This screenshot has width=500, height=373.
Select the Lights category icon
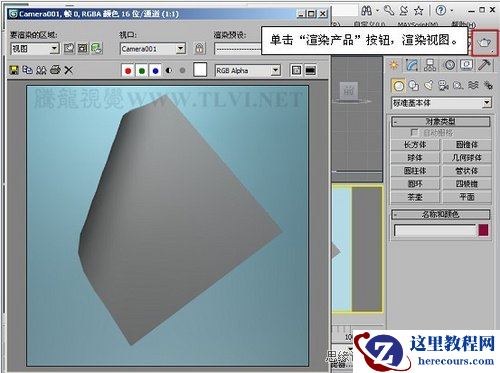pyautogui.click(x=429, y=86)
